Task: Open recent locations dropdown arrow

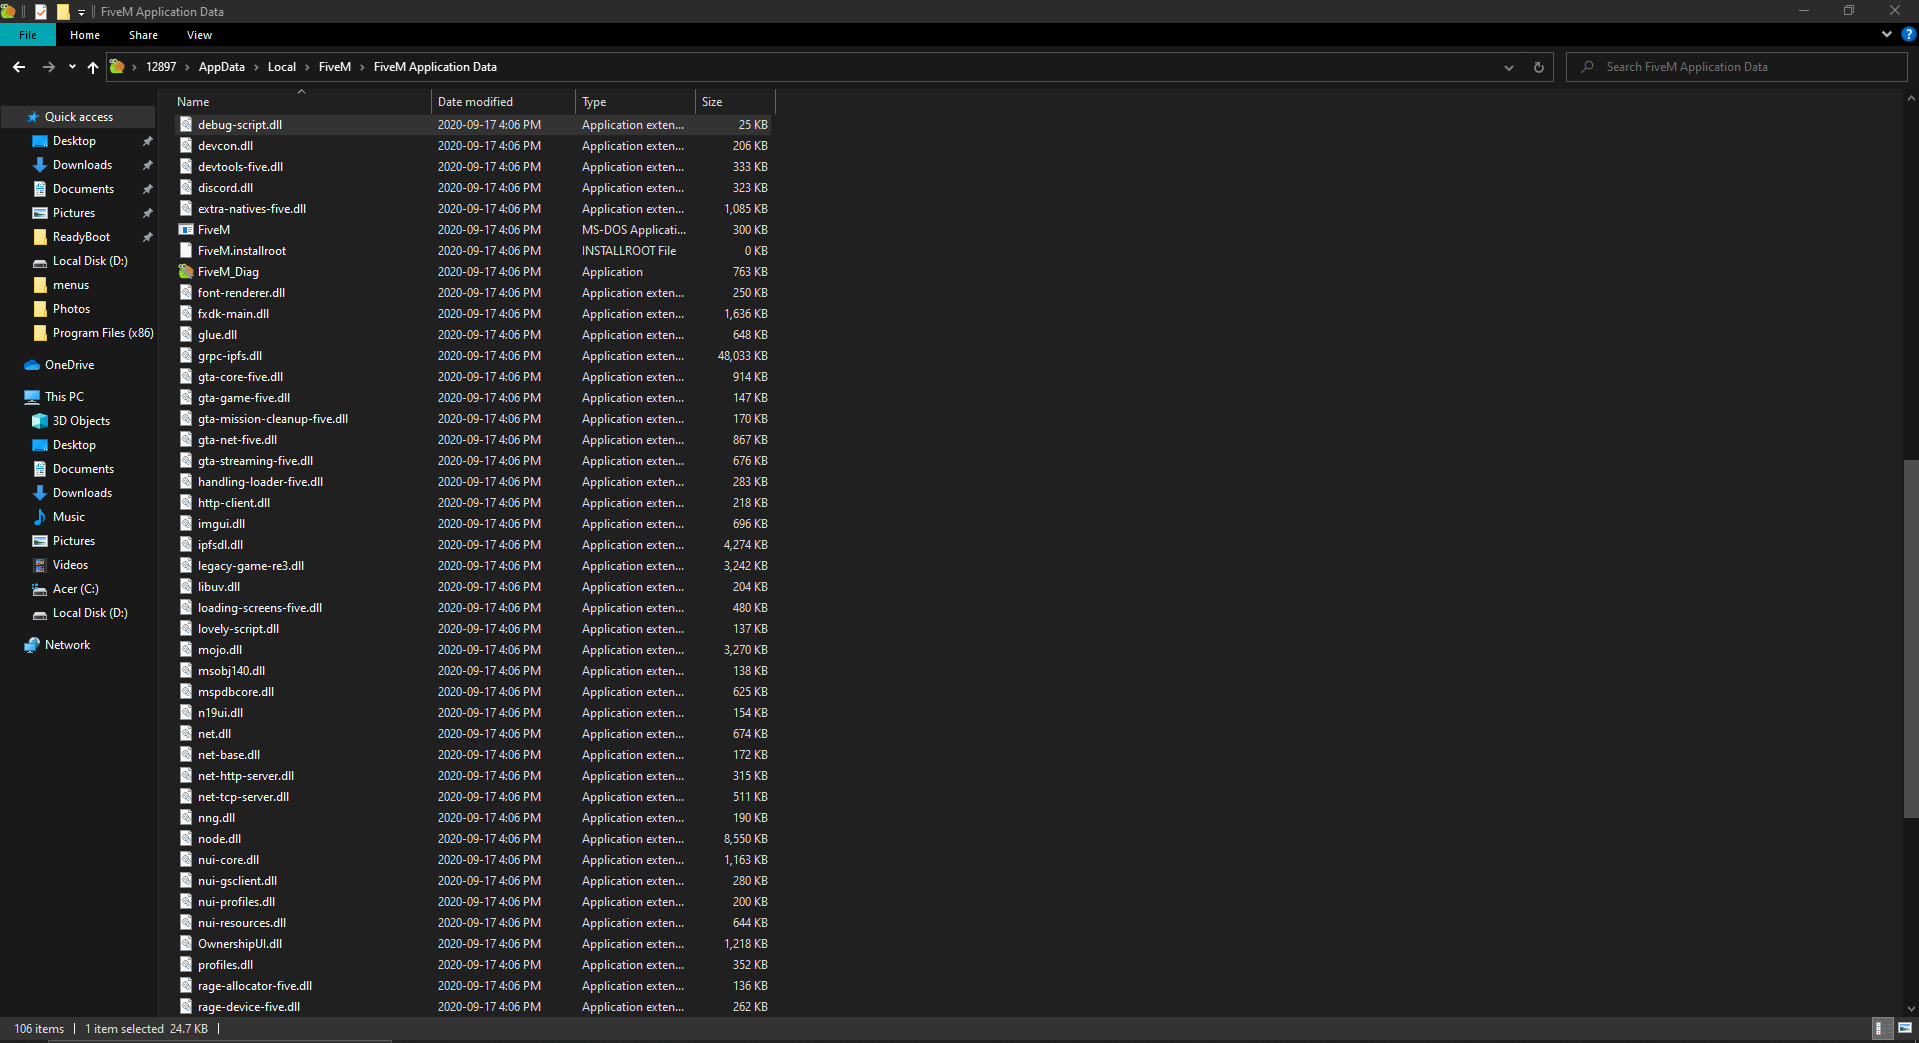Action: (72, 67)
